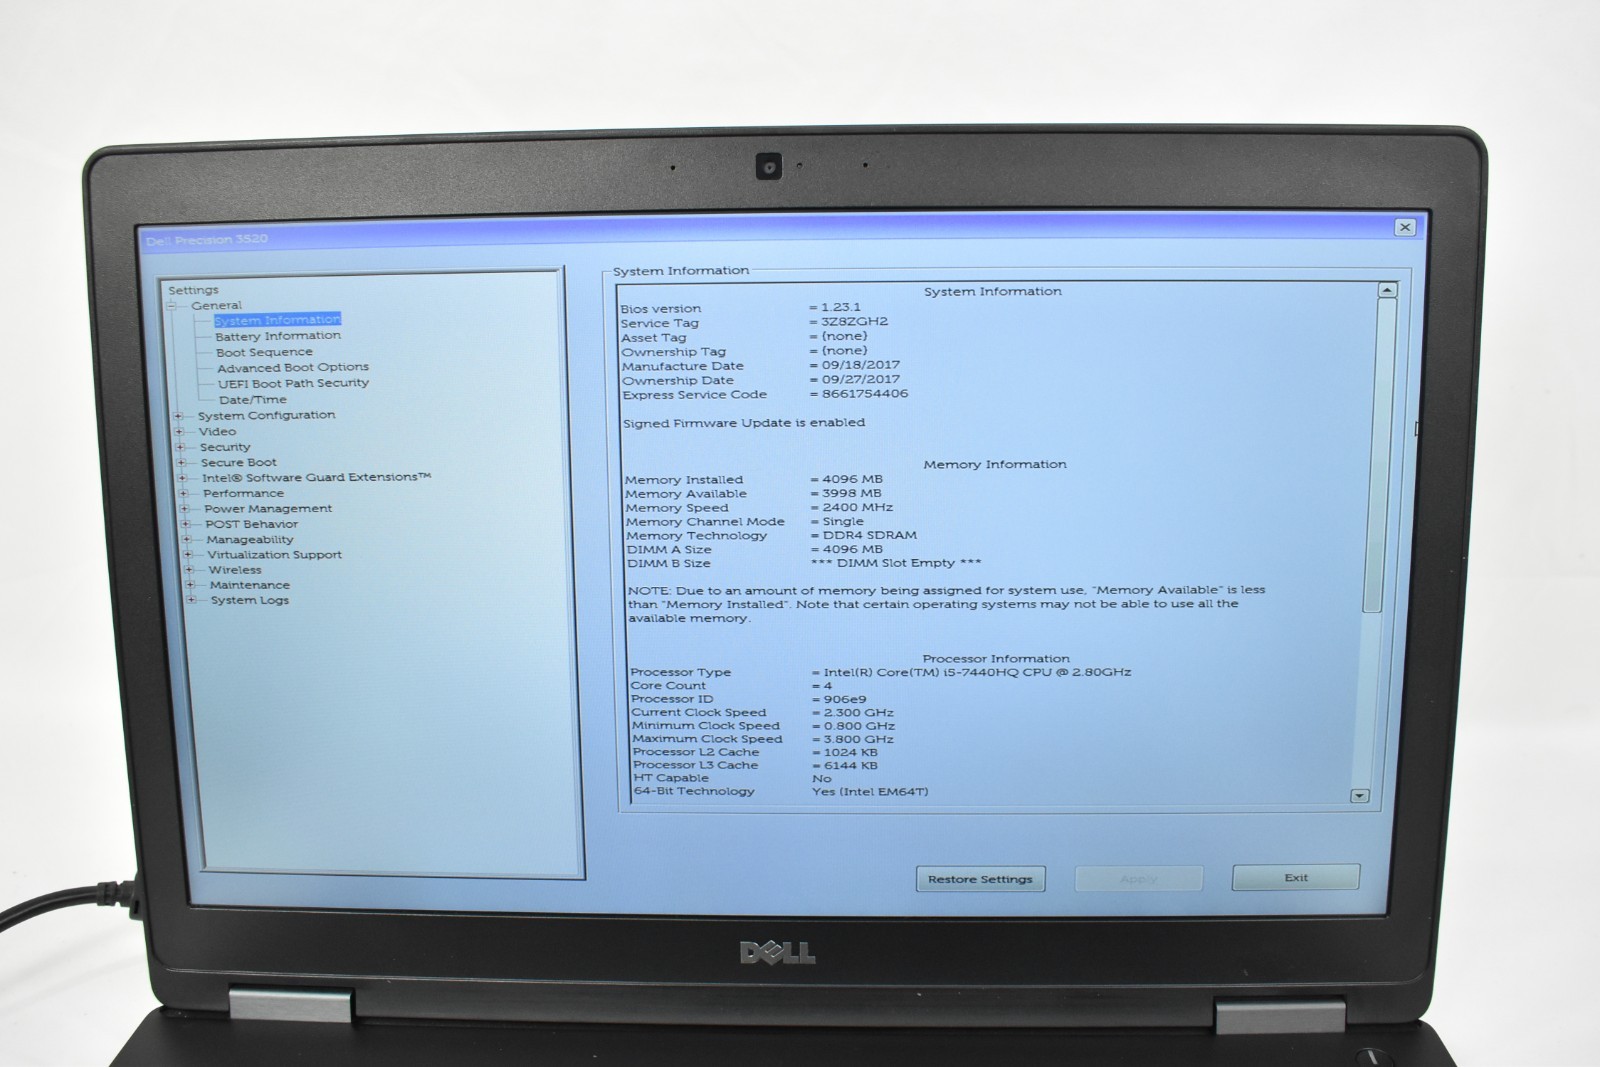
Task: Expand the Manageability node
Action: coord(187,539)
